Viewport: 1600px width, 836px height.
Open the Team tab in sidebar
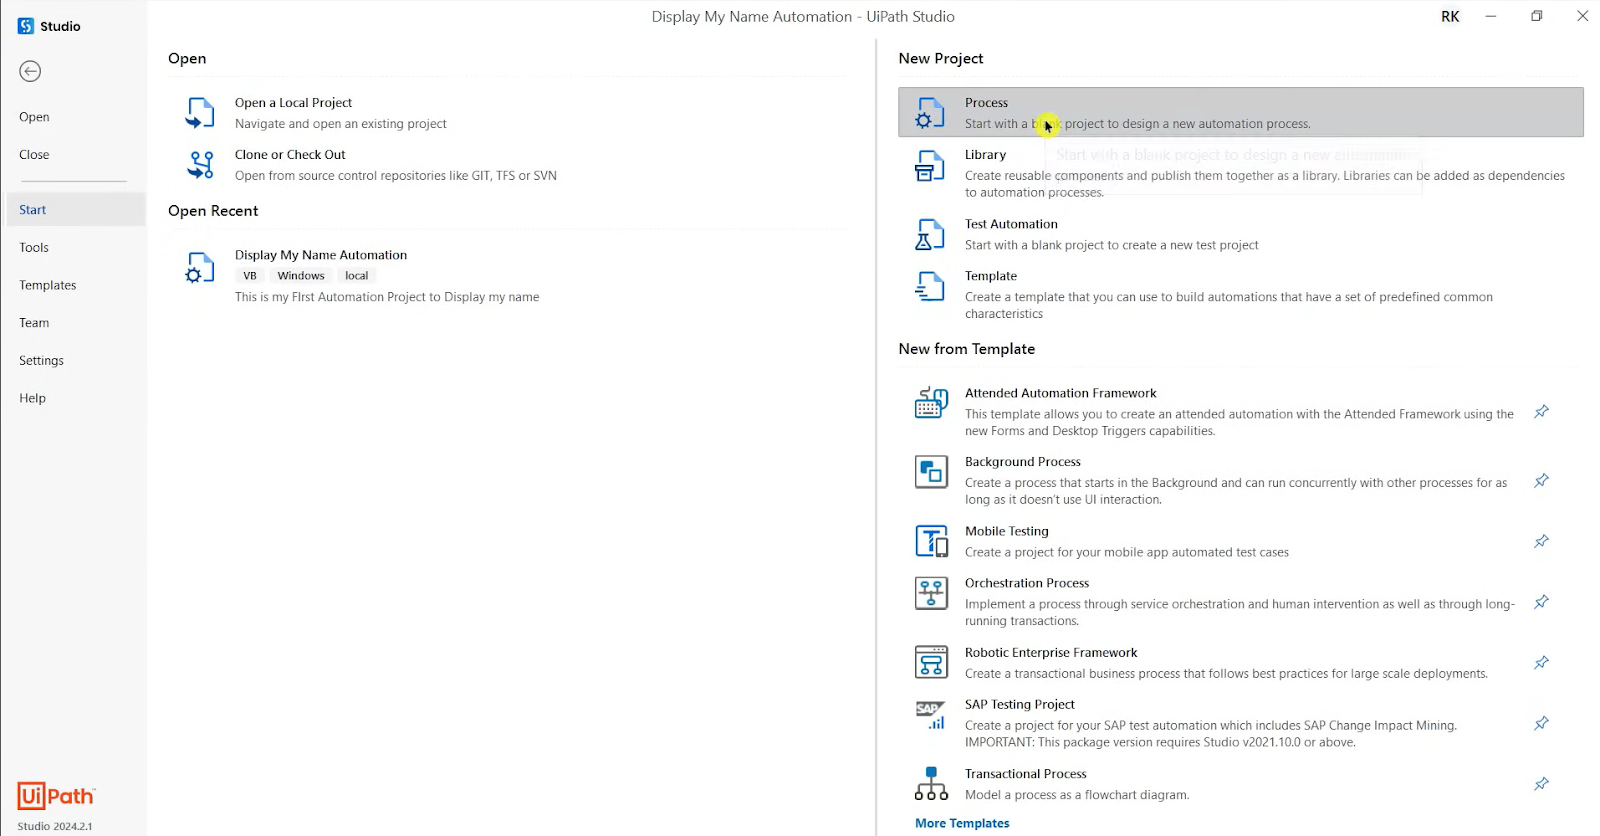[34, 323]
